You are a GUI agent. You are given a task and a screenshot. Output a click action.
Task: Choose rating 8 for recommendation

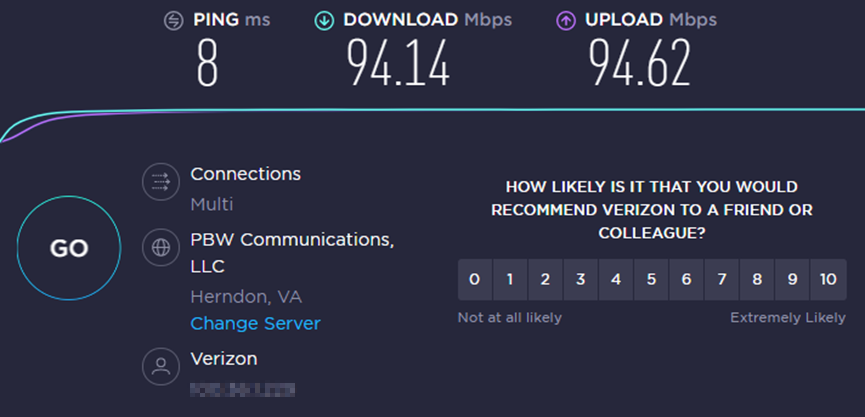757,280
